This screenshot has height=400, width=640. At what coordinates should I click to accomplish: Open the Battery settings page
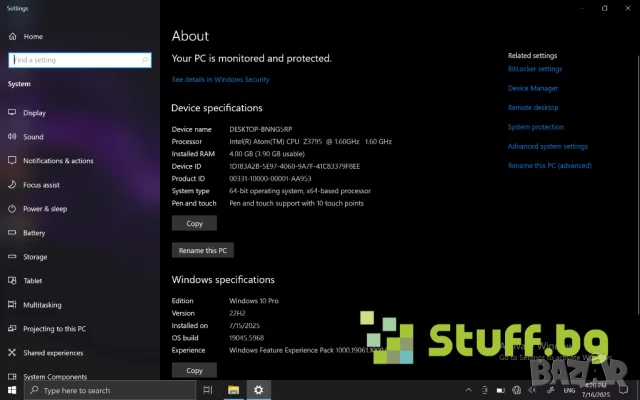click(34, 233)
